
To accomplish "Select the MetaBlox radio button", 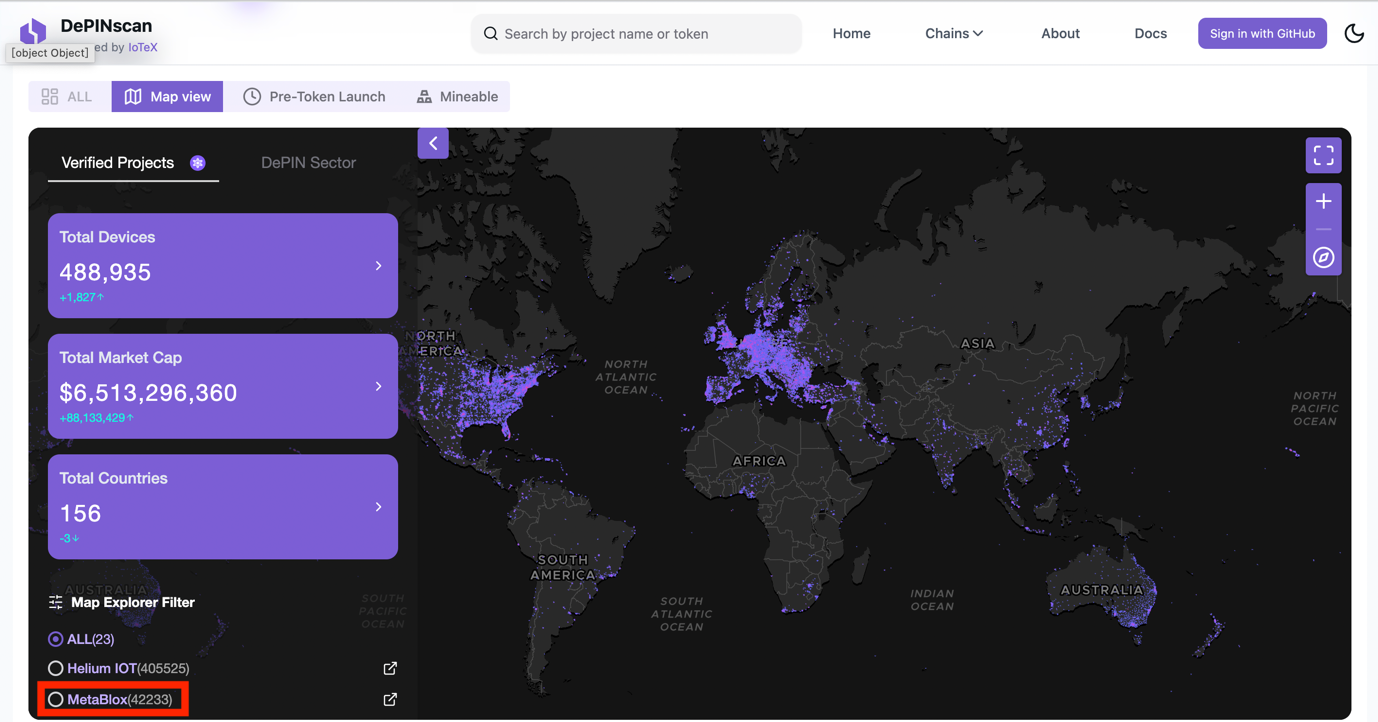I will 55,699.
